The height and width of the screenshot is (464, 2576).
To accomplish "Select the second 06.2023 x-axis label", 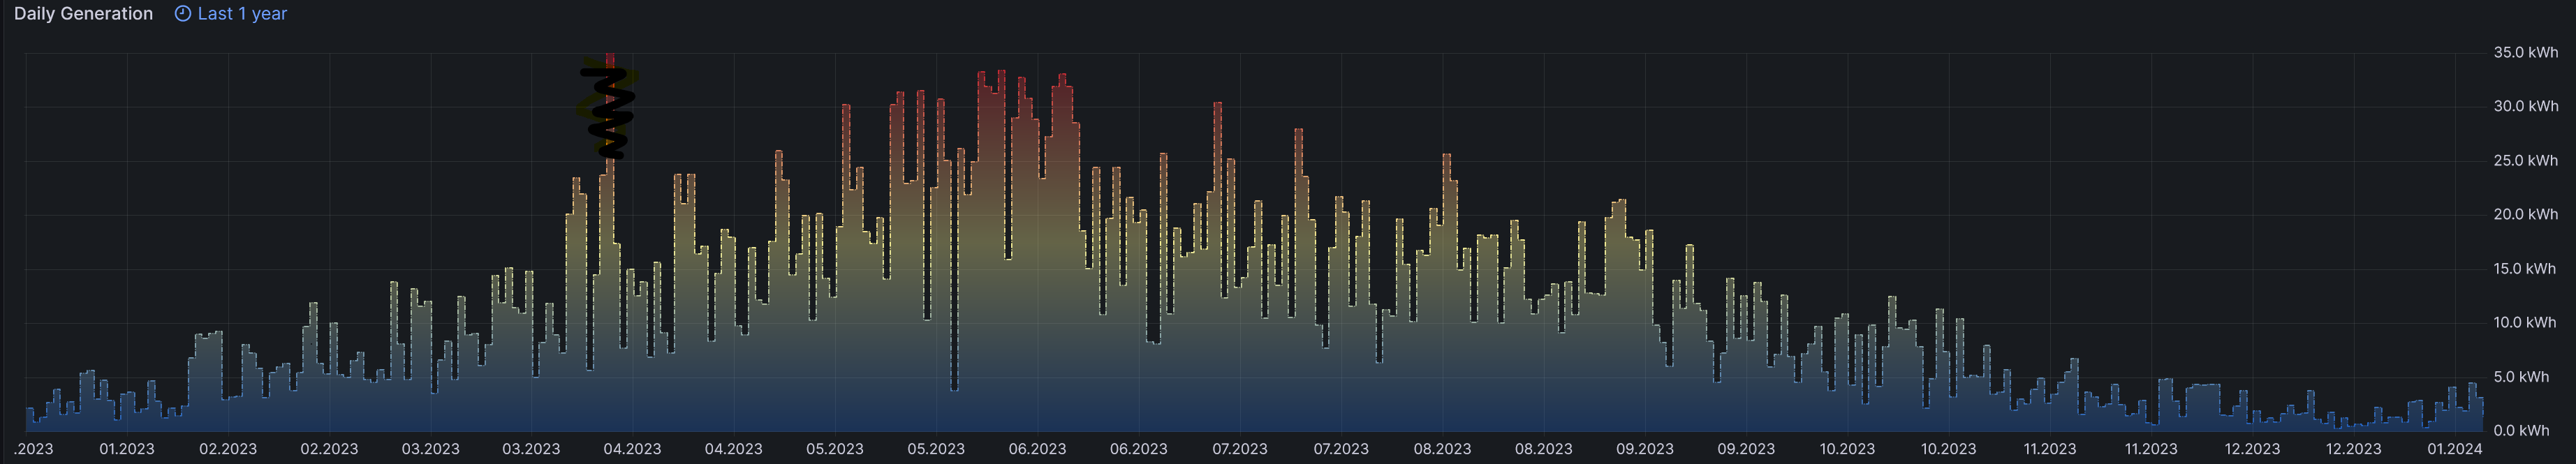I will [1138, 449].
